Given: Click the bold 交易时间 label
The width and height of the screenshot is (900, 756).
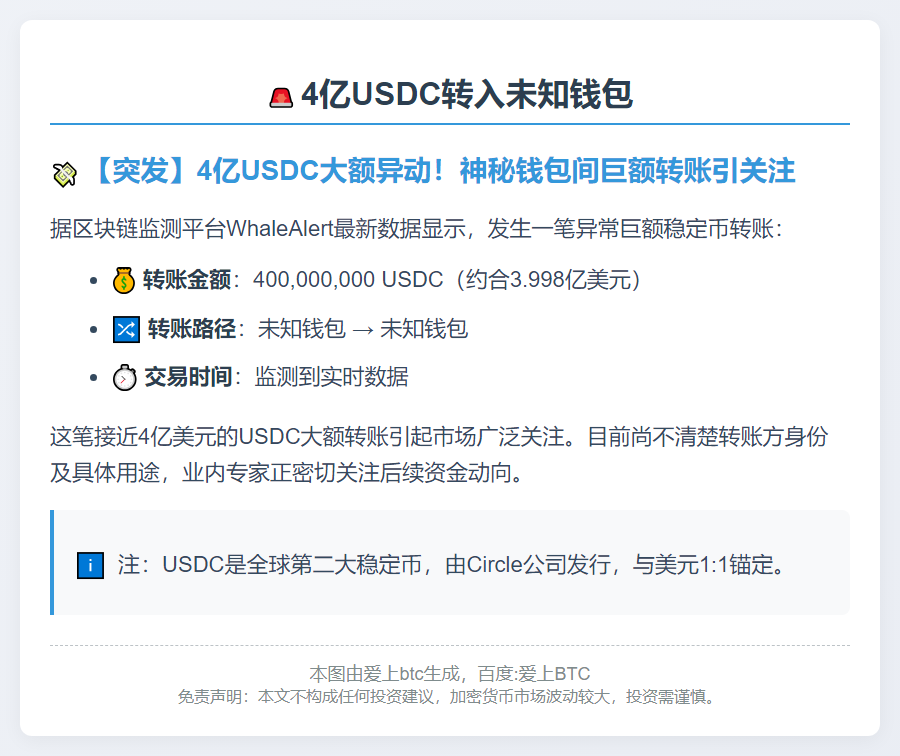Looking at the screenshot, I should [188, 378].
